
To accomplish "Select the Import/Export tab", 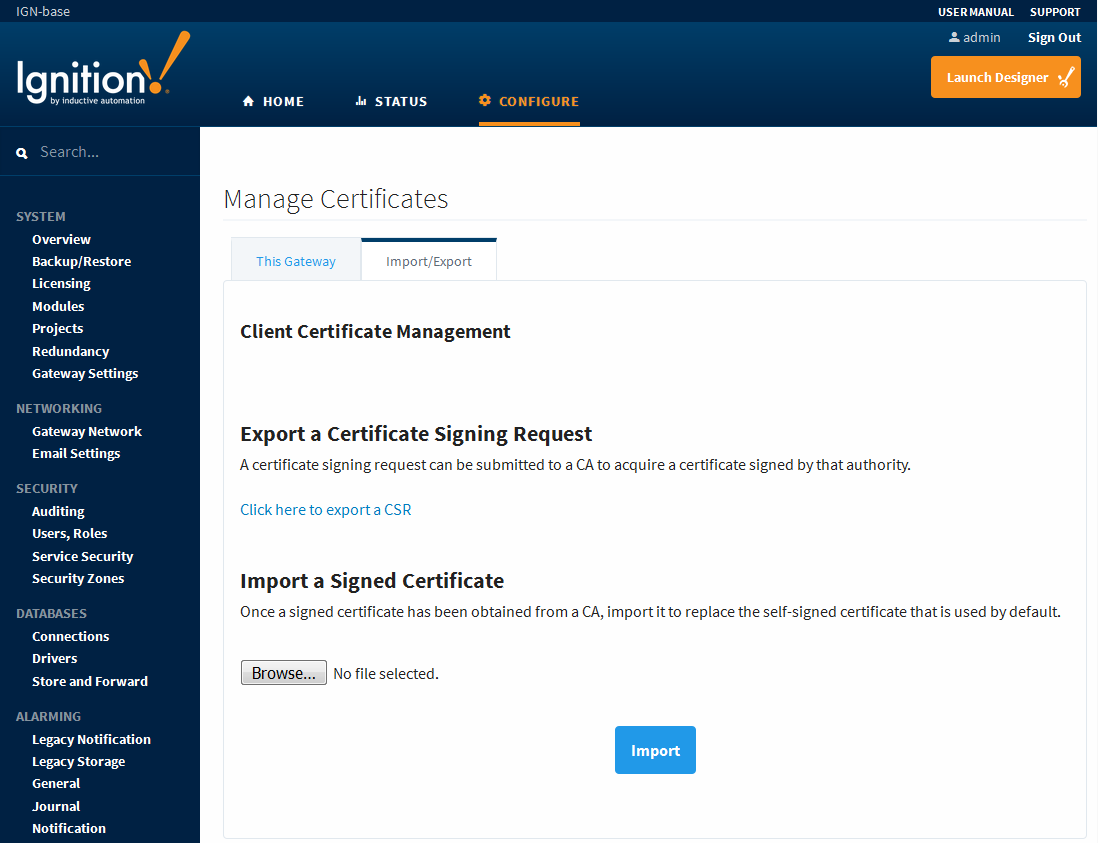I will pos(428,260).
